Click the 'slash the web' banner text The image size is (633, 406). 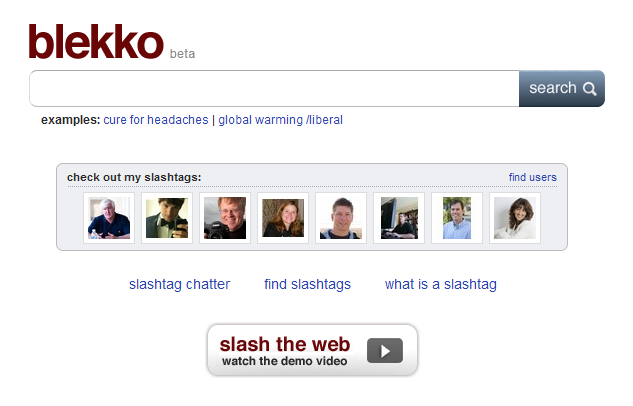point(285,344)
